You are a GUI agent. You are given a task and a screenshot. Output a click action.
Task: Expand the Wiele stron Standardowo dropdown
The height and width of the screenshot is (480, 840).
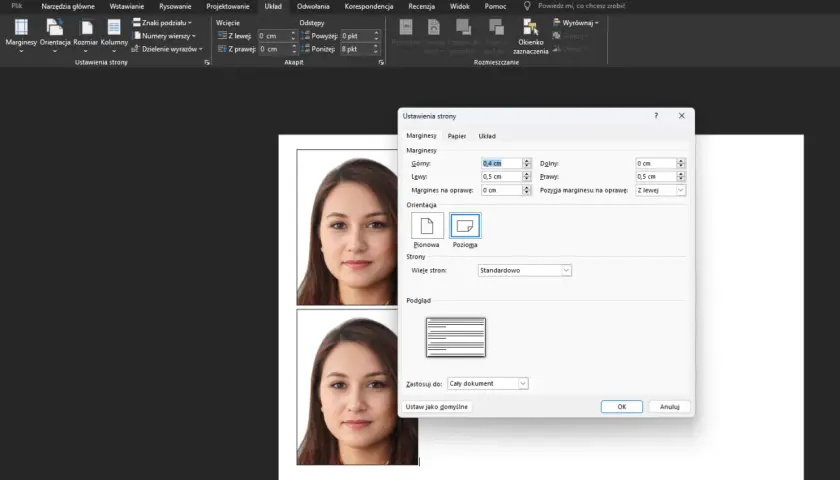524,271
